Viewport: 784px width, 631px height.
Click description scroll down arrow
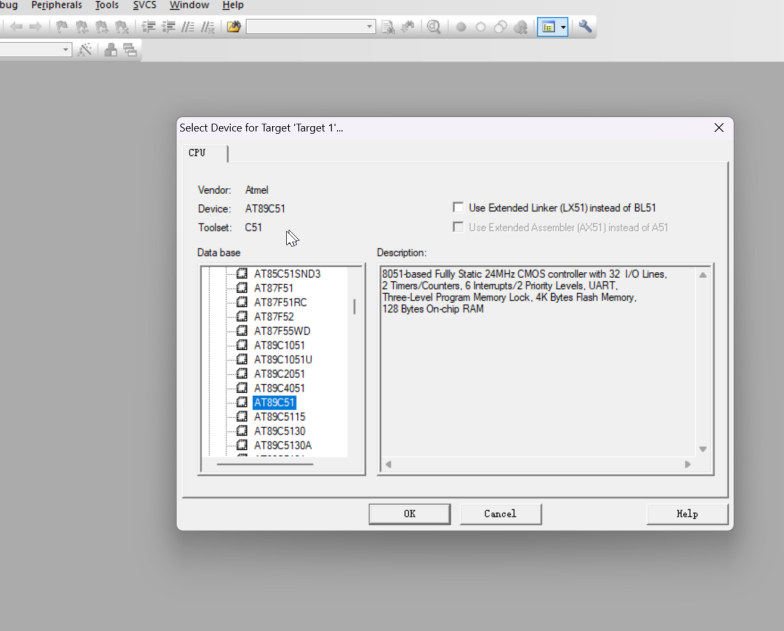pos(702,449)
